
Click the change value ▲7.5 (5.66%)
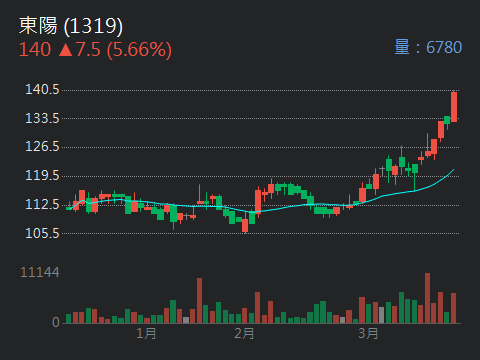click(115, 50)
